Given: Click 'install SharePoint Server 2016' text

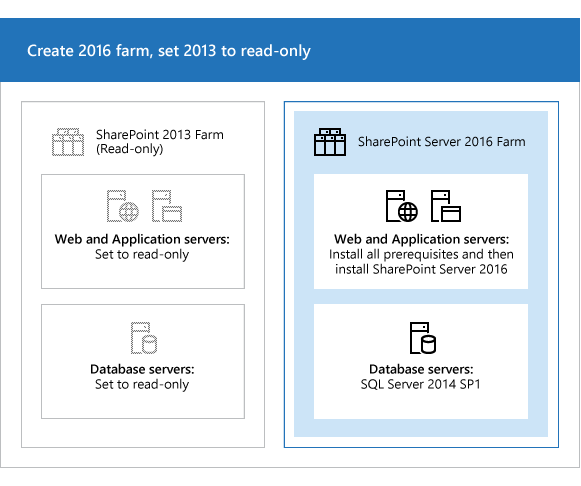Looking at the screenshot, I should pyautogui.click(x=421, y=269).
